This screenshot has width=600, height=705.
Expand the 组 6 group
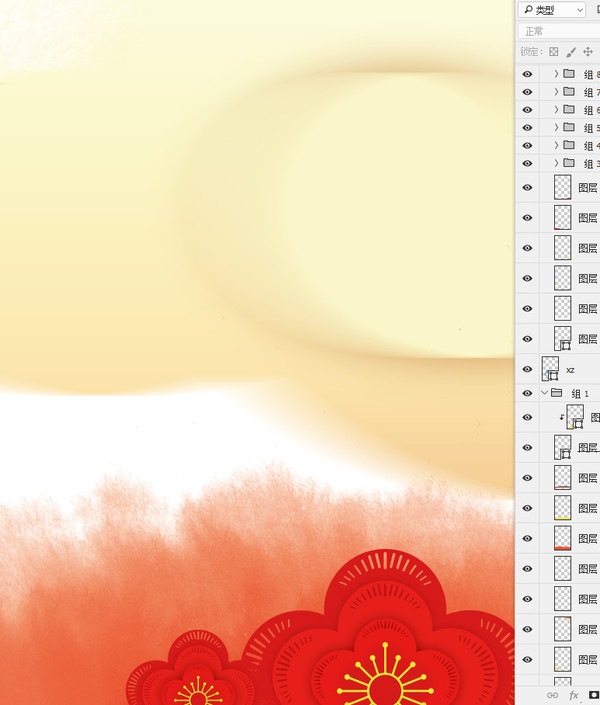click(x=556, y=109)
